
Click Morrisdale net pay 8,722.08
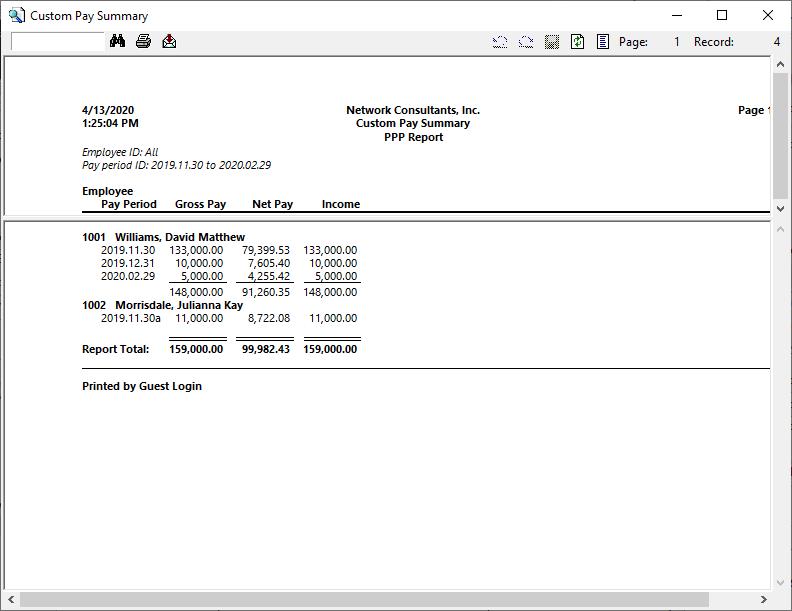[x=269, y=319]
